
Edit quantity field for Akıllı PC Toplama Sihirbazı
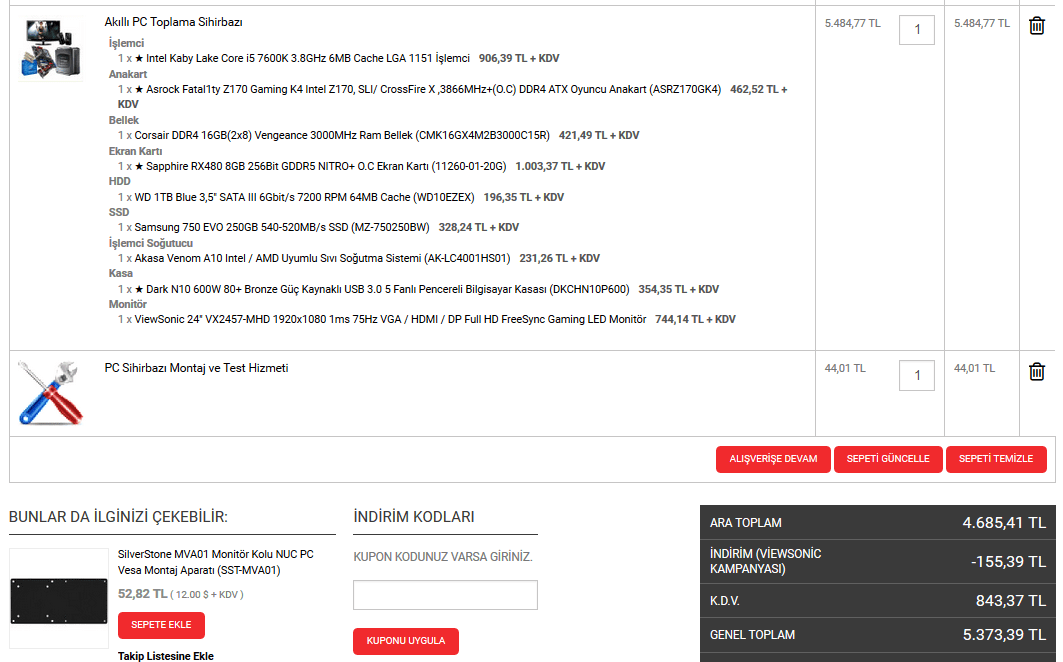917,30
